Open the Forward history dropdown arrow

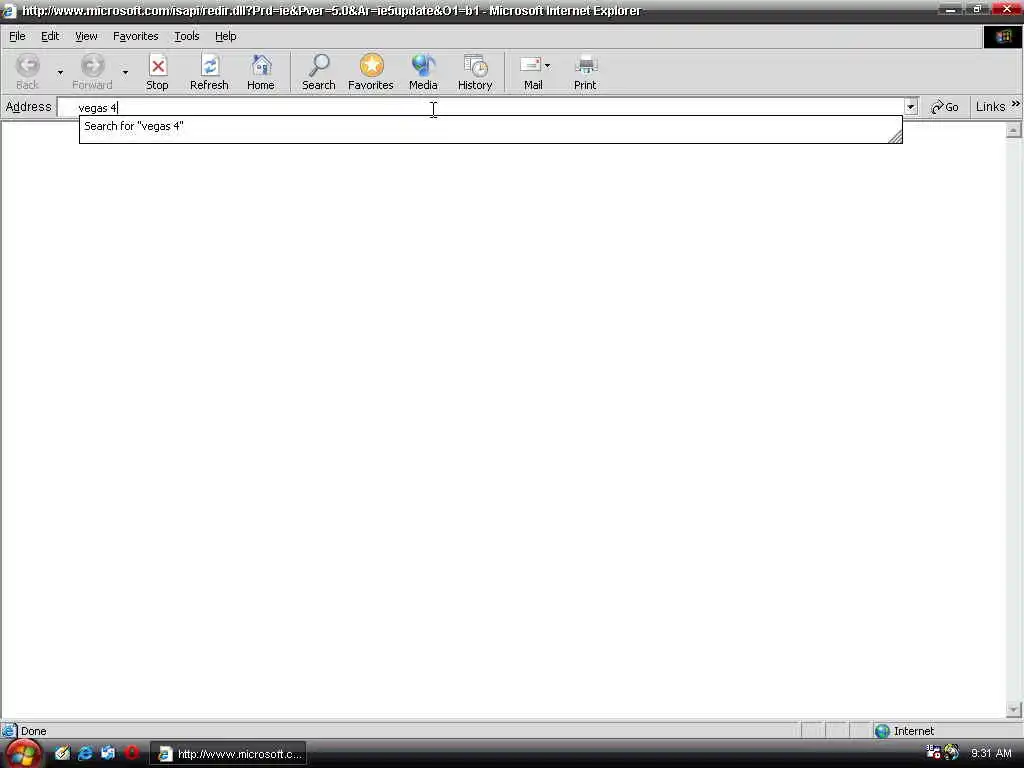pos(125,72)
